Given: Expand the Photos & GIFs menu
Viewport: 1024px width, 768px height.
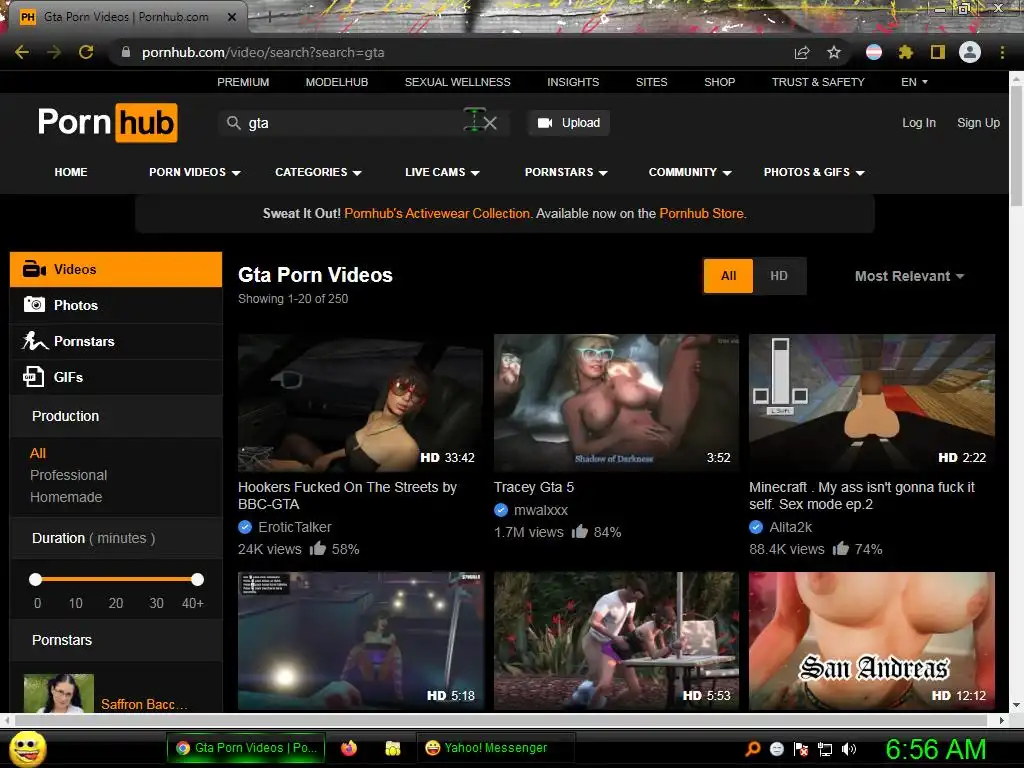Looking at the screenshot, I should [x=814, y=172].
